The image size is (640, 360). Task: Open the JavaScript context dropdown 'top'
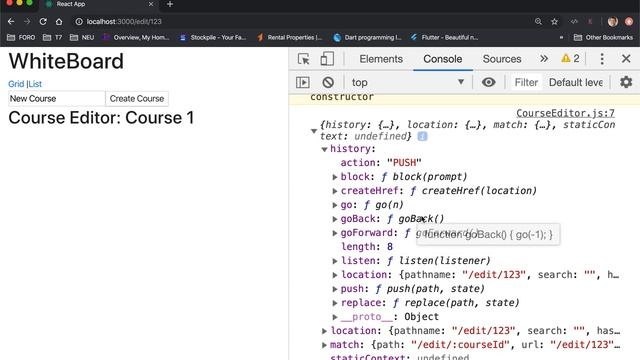(408, 82)
